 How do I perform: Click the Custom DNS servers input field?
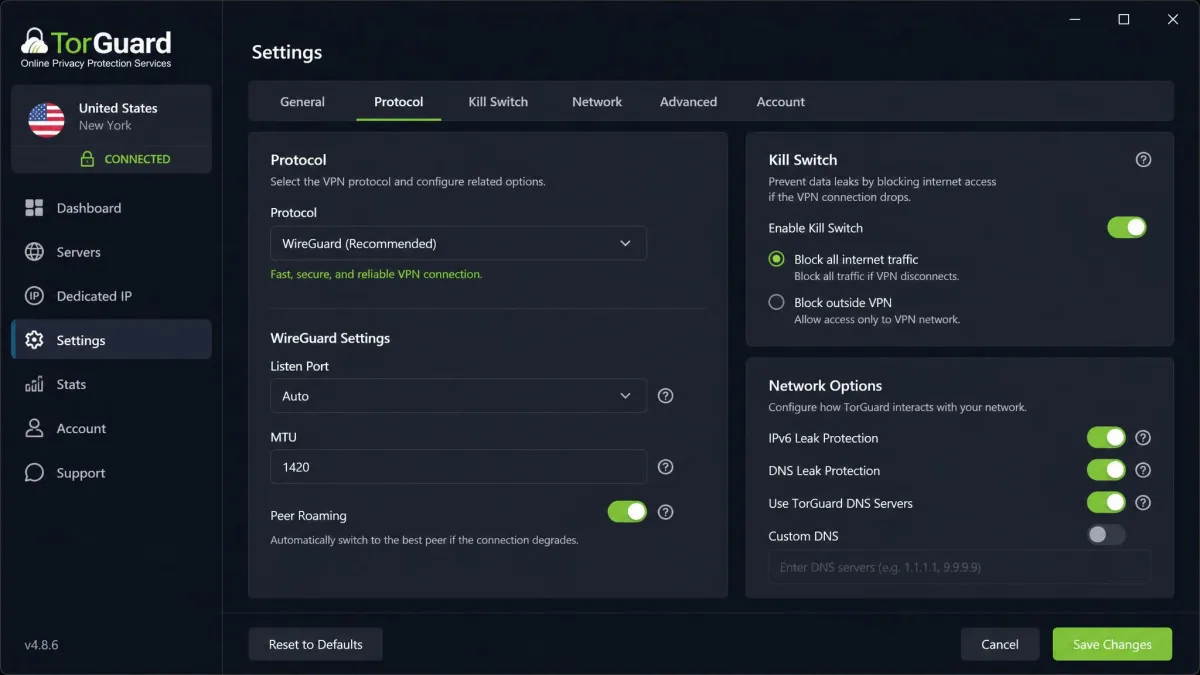(x=959, y=567)
